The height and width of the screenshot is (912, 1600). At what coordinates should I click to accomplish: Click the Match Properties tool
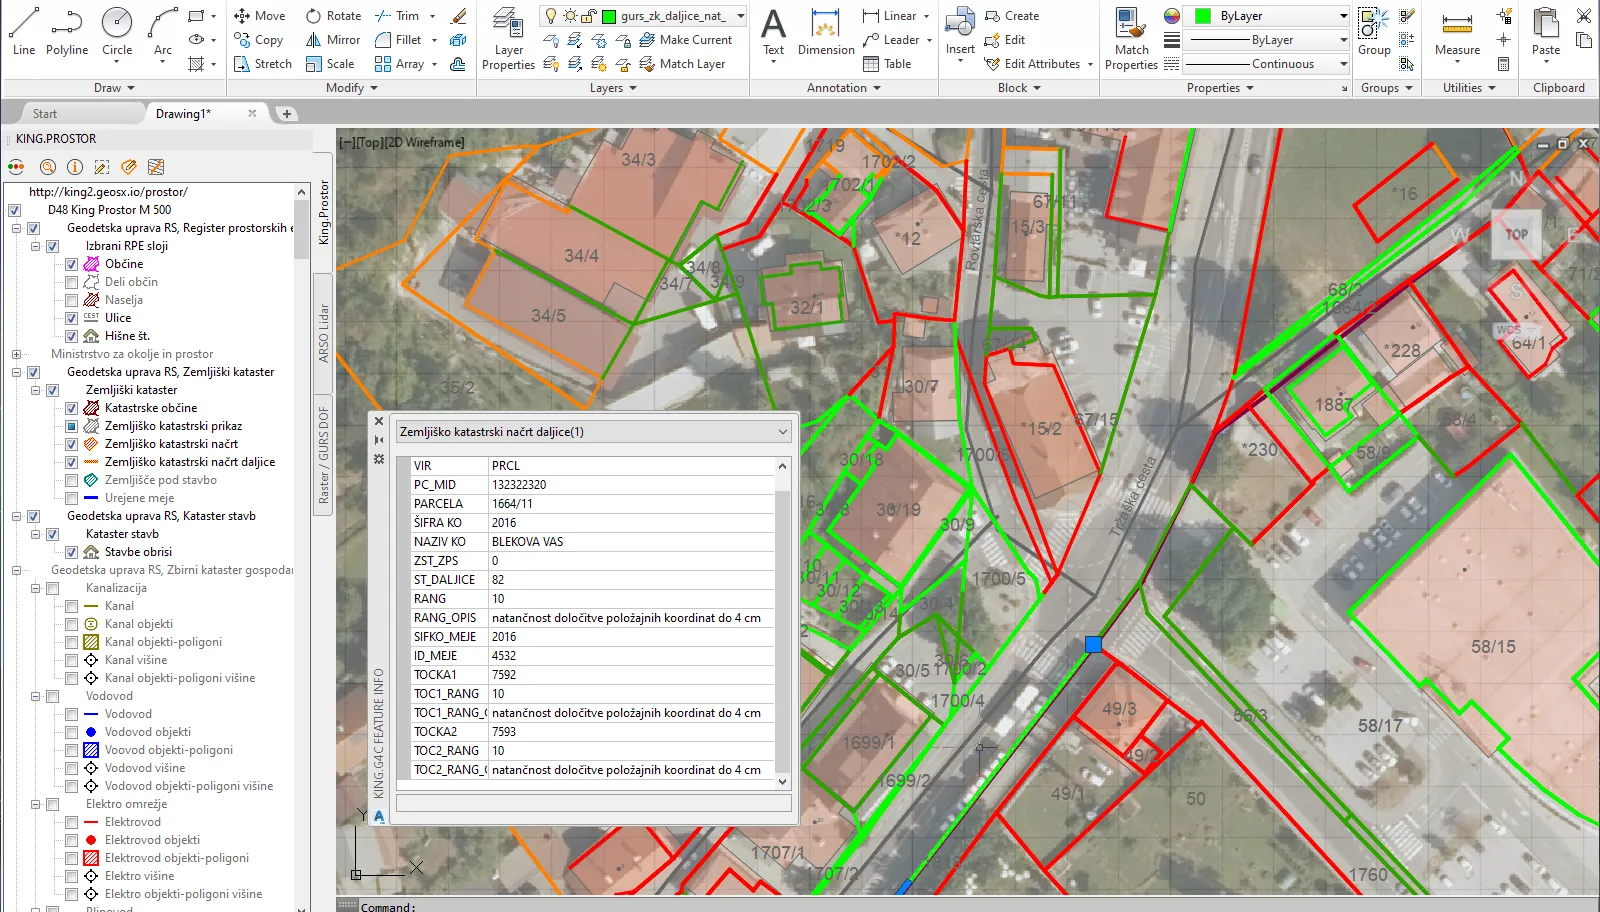click(x=1131, y=40)
